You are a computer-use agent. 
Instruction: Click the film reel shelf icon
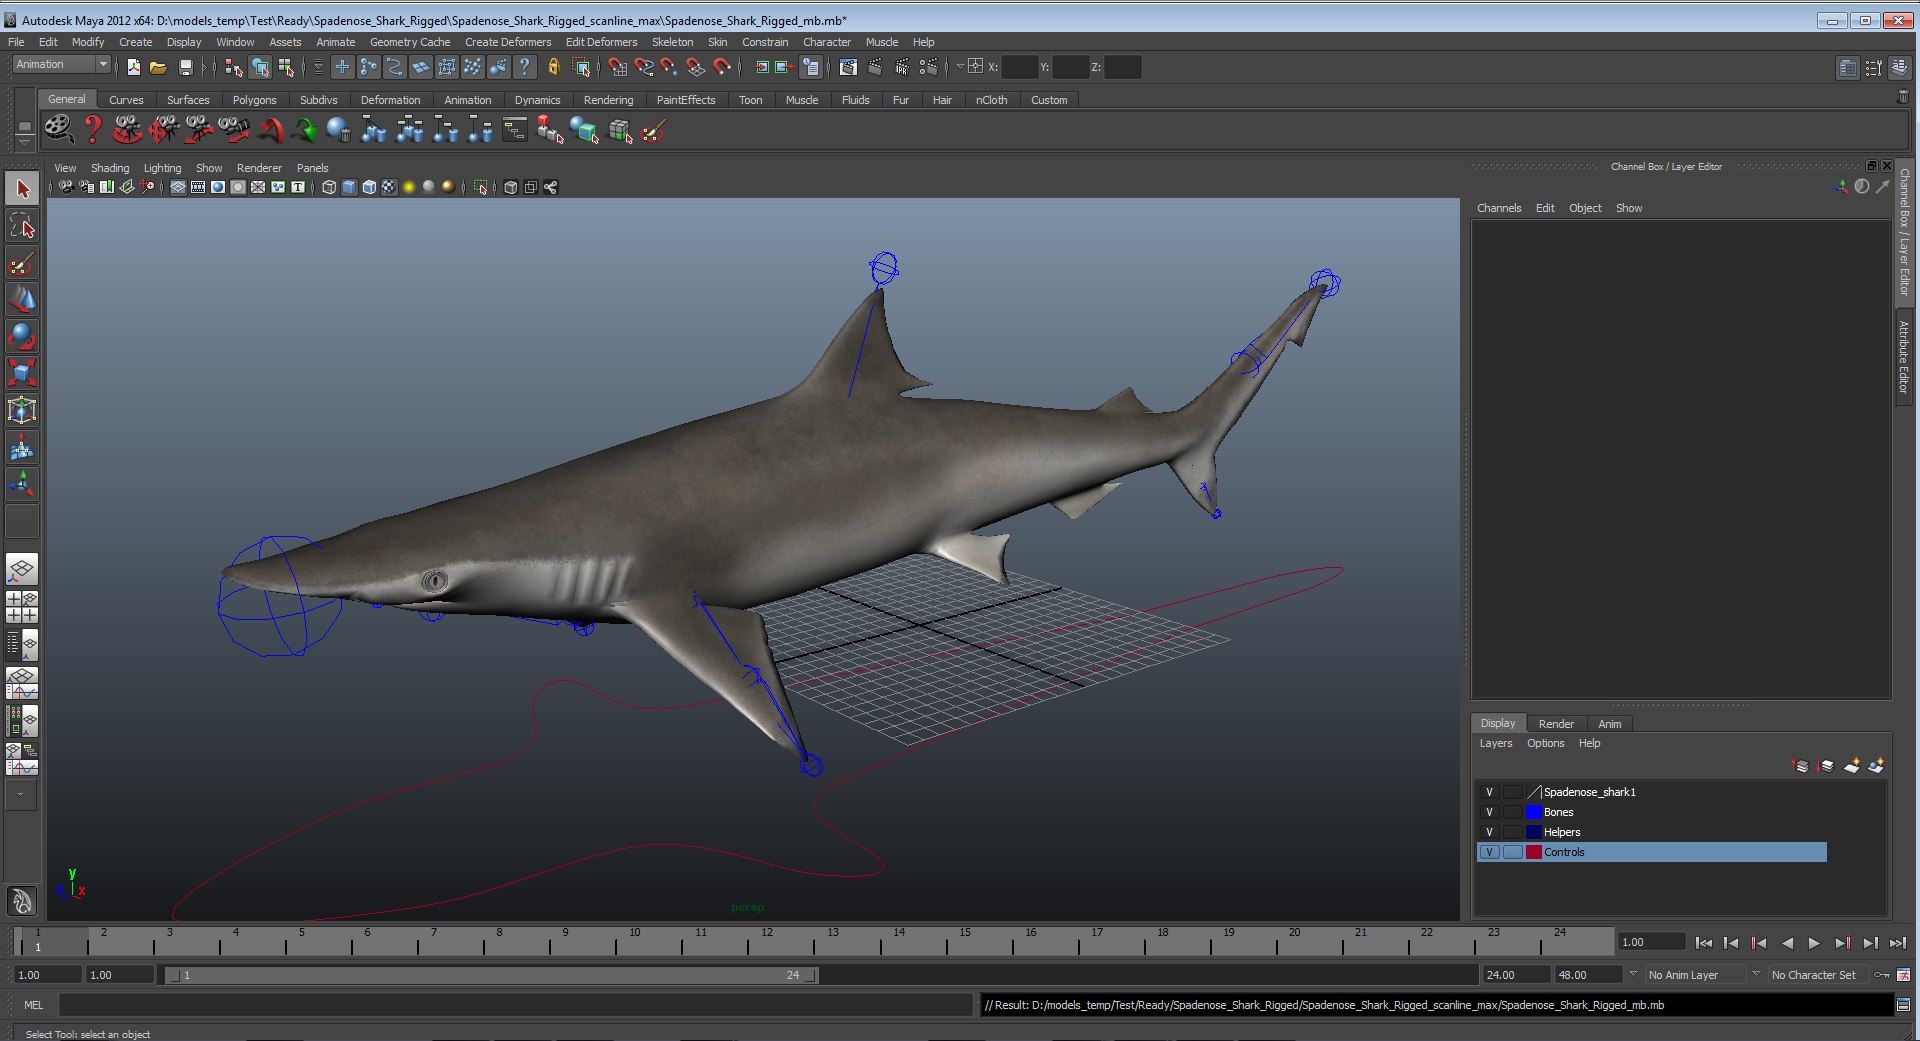58,130
